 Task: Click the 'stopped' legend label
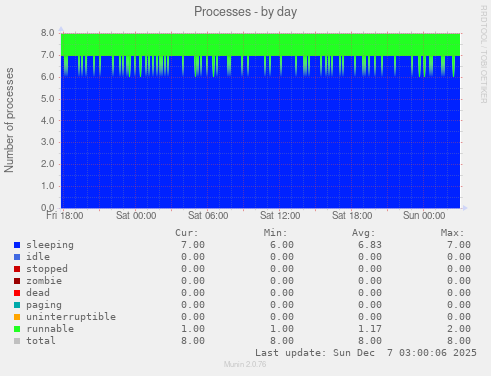click(47, 269)
